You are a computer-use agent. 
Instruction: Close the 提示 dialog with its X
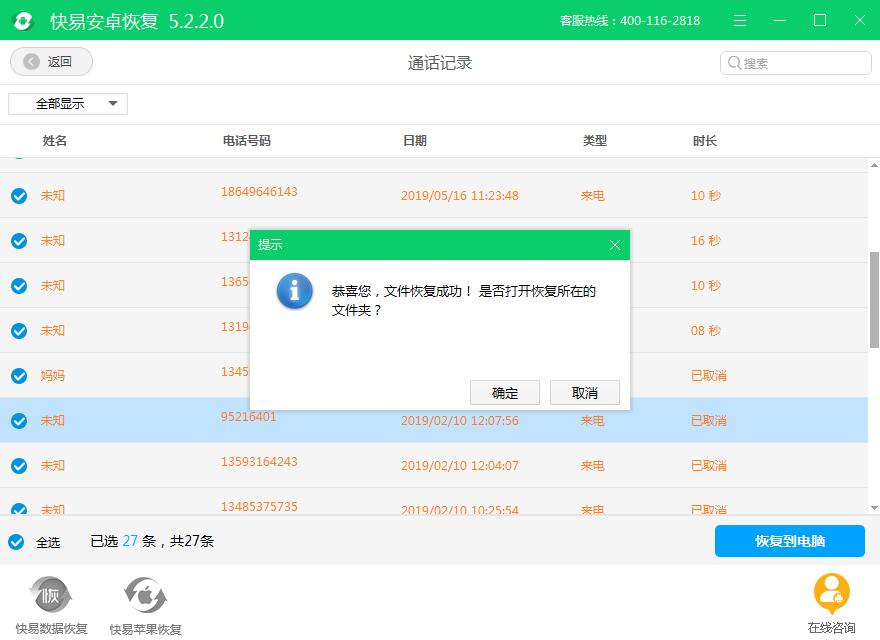click(612, 244)
